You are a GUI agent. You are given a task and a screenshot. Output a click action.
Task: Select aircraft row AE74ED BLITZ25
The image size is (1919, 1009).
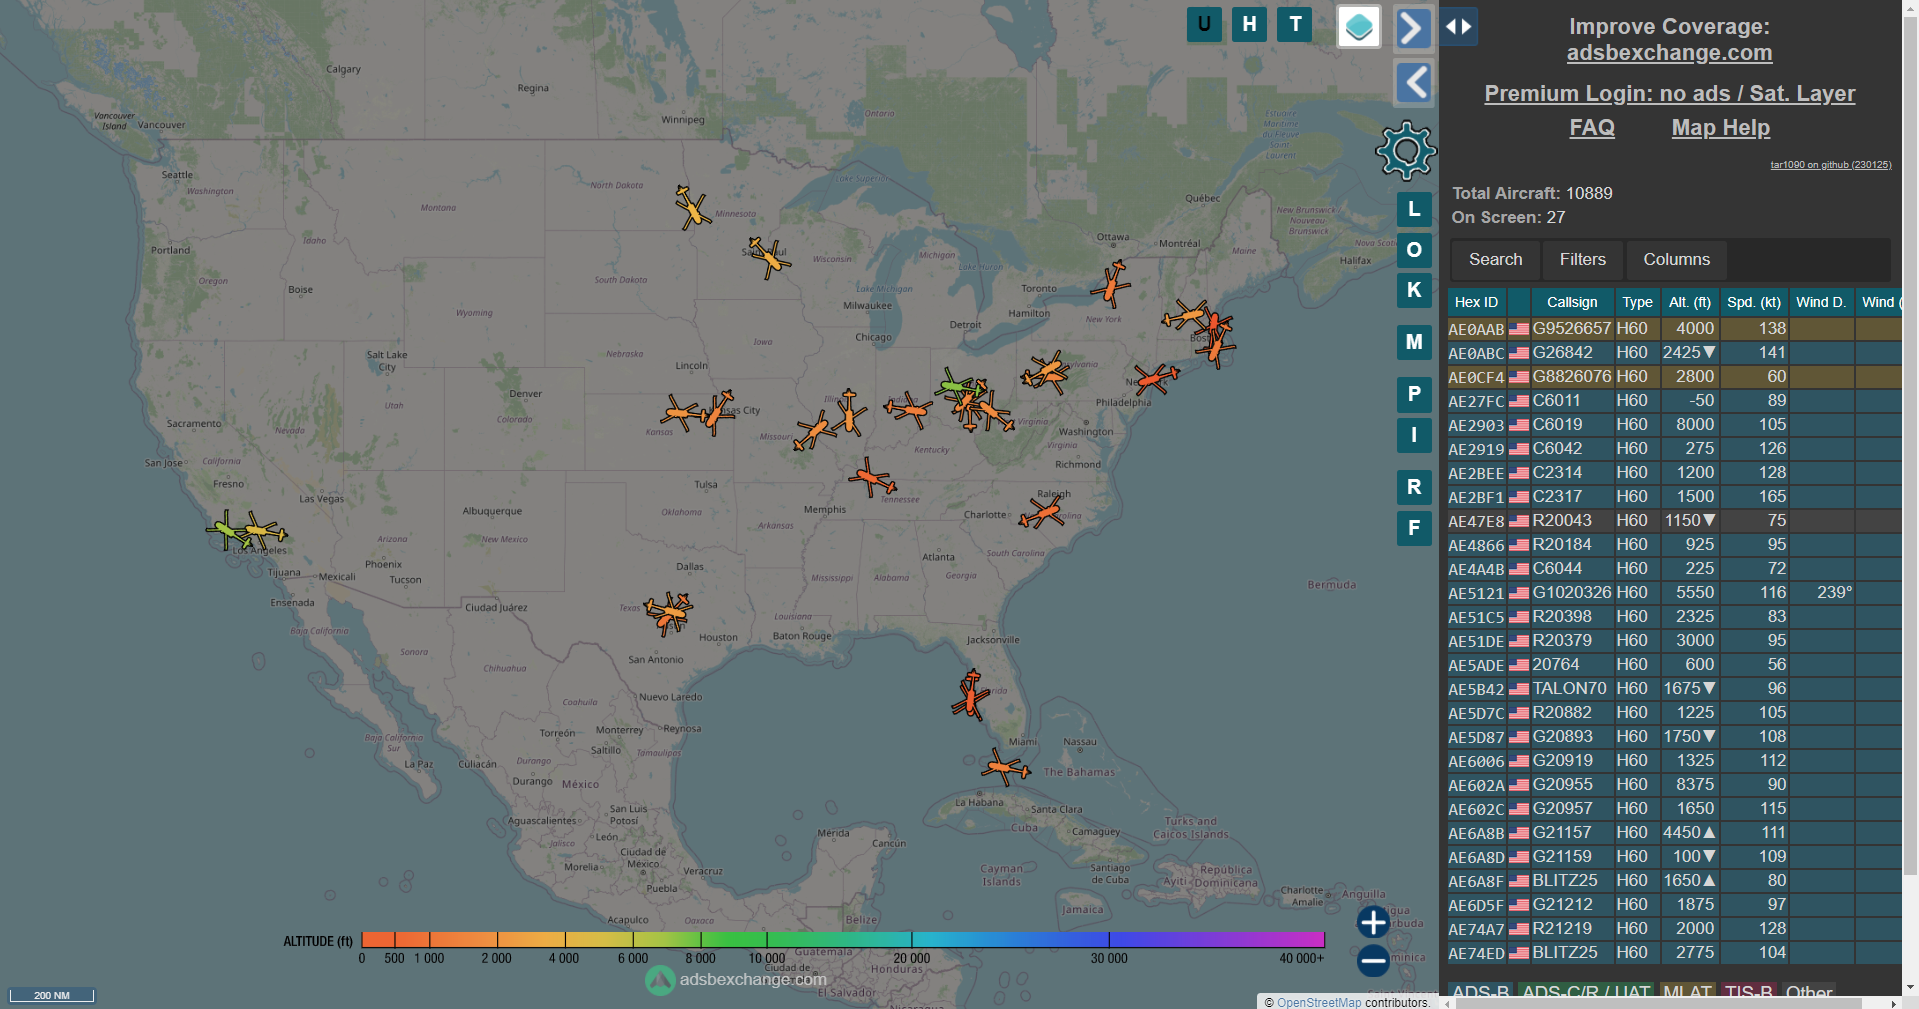point(1674,953)
